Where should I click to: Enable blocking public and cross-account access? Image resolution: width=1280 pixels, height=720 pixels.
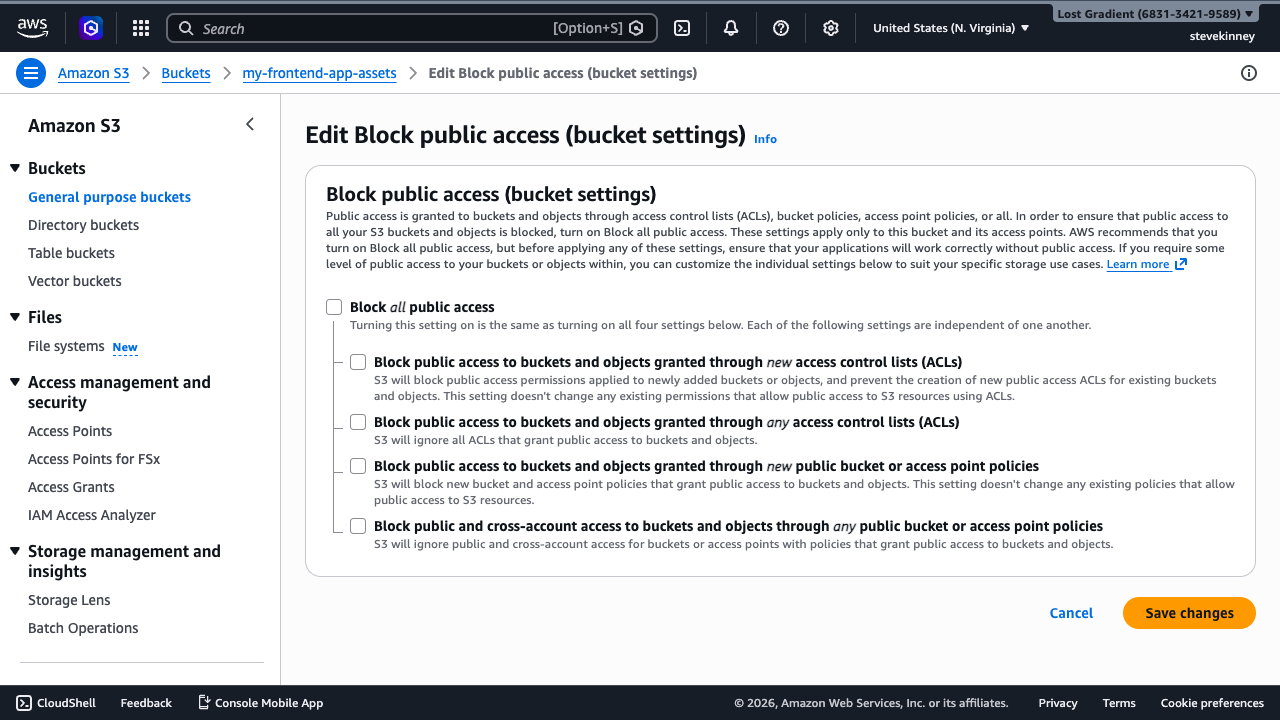click(x=358, y=526)
